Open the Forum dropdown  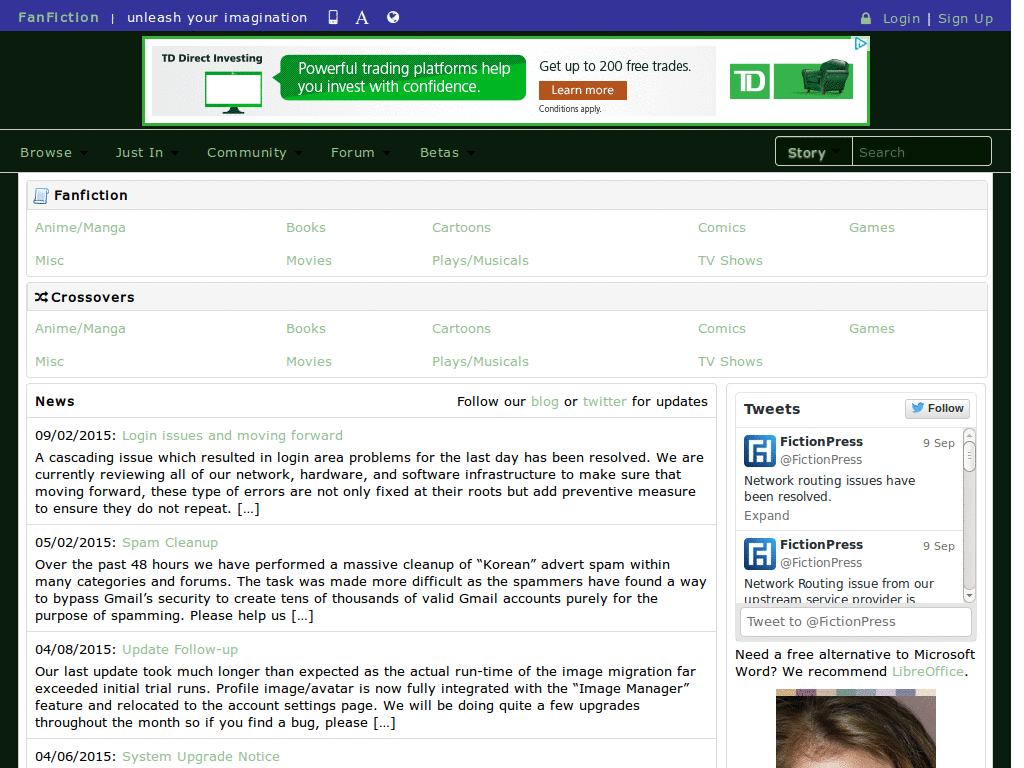point(360,153)
